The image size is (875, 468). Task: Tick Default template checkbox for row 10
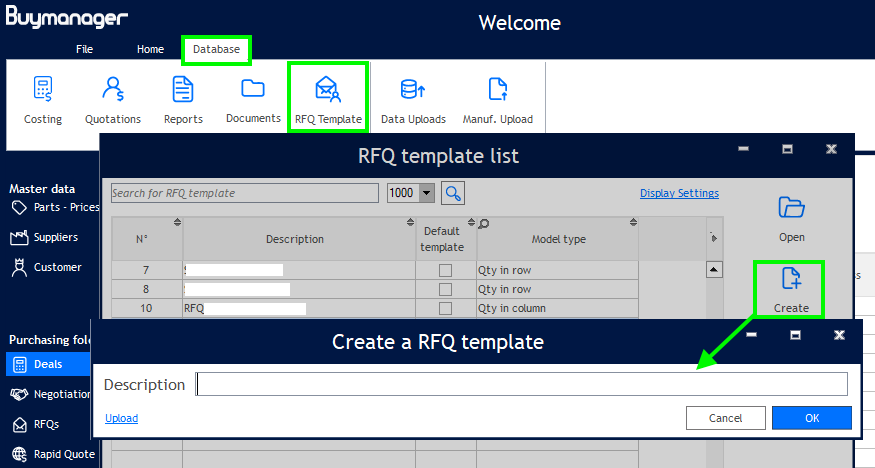click(445, 308)
